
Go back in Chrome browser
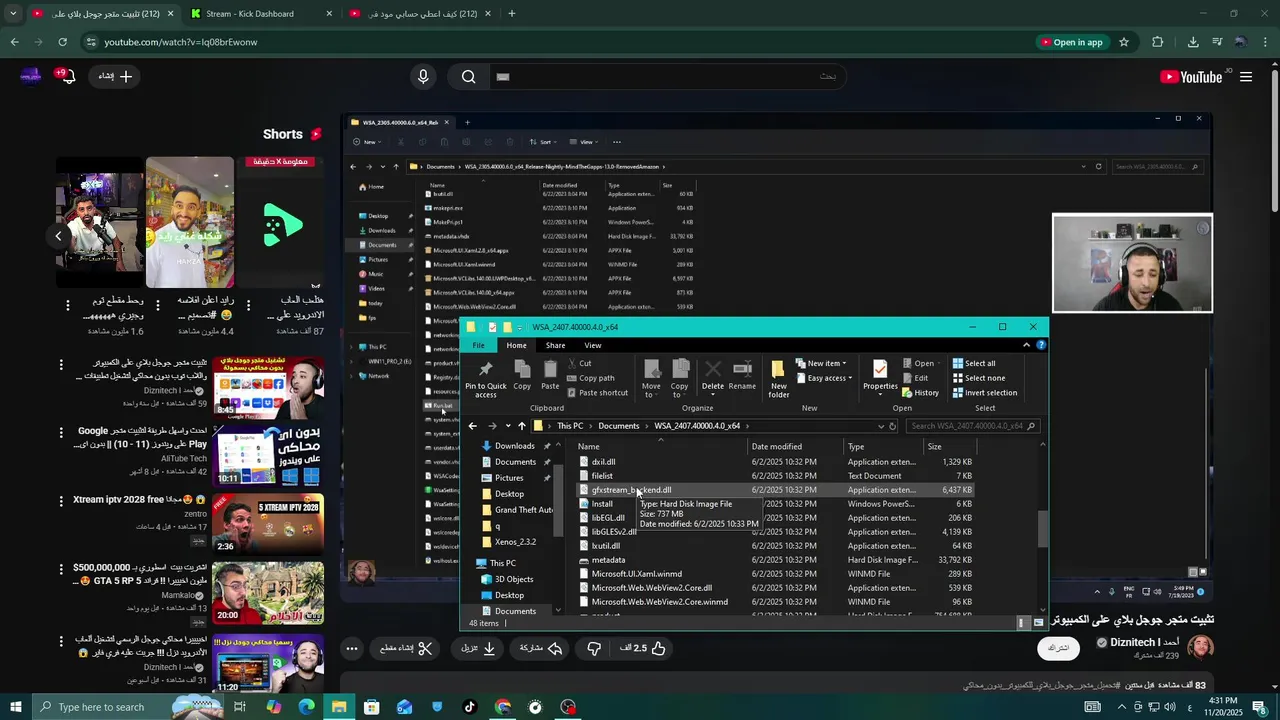(x=14, y=42)
